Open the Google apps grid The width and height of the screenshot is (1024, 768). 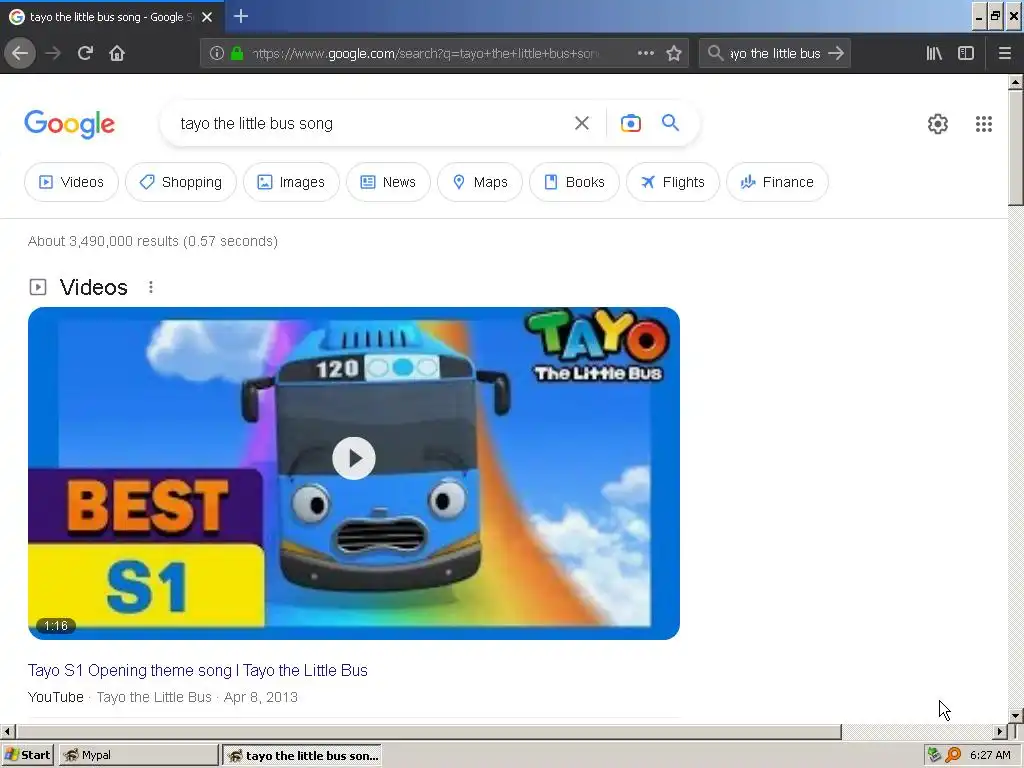click(984, 123)
